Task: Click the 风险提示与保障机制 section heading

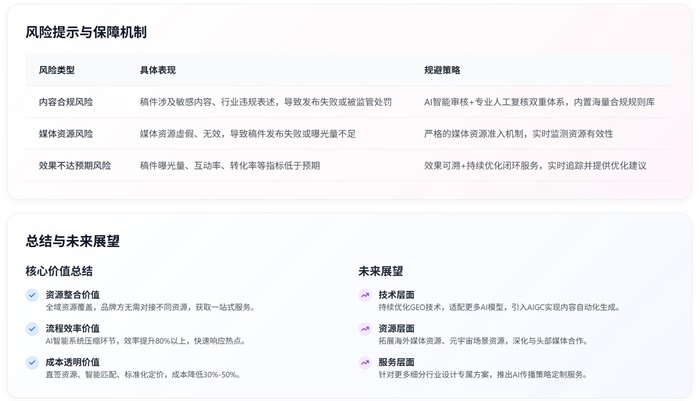Action: [x=86, y=32]
